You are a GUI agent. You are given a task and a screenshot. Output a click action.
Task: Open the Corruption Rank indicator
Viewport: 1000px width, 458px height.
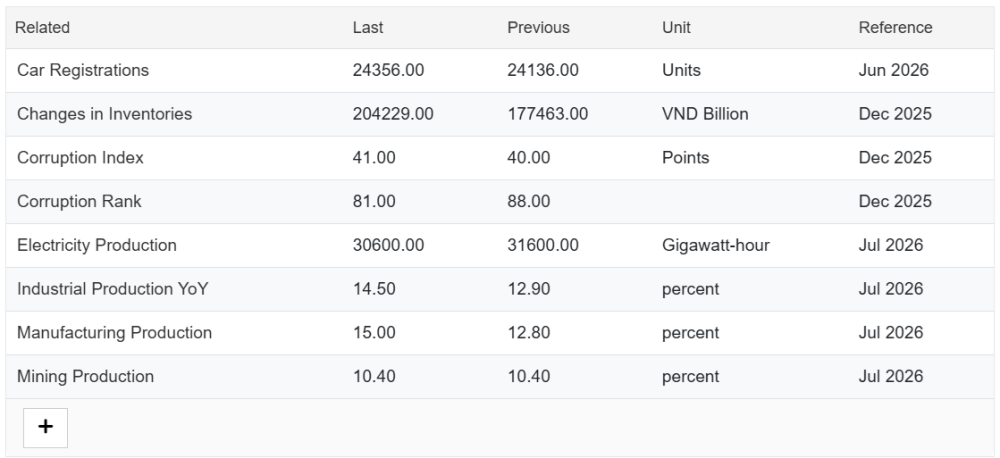click(79, 202)
